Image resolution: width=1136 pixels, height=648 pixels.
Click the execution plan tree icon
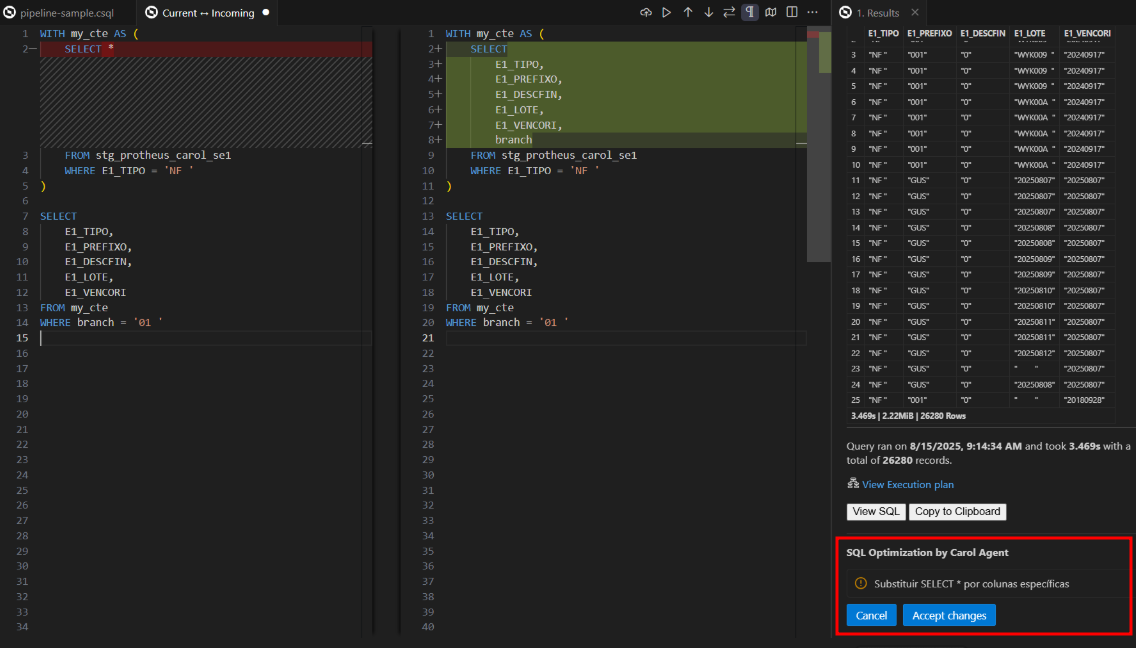[x=853, y=483]
